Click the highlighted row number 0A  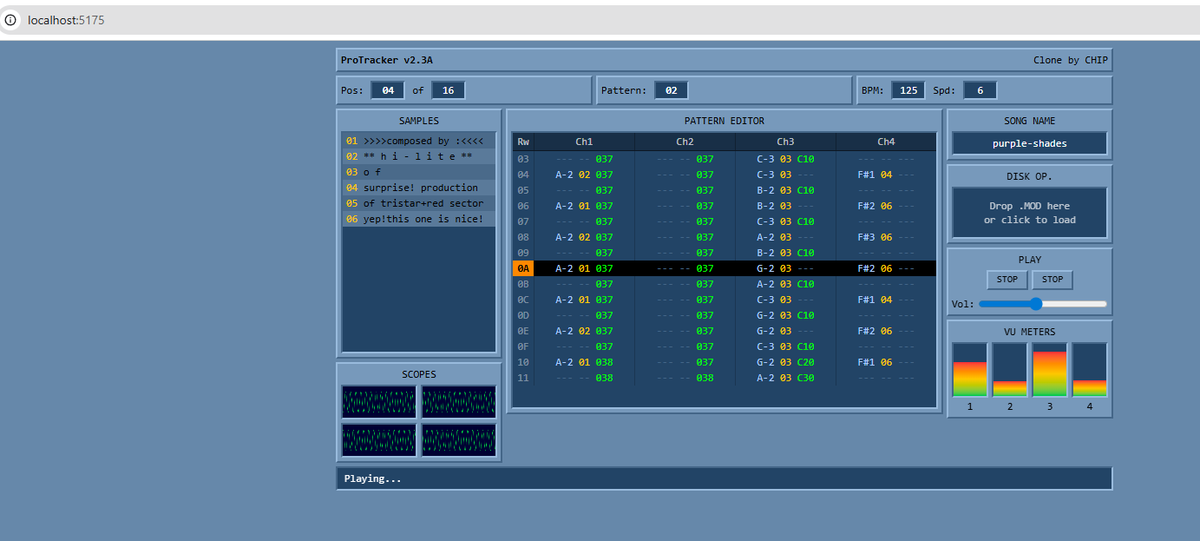pyautogui.click(x=524, y=268)
